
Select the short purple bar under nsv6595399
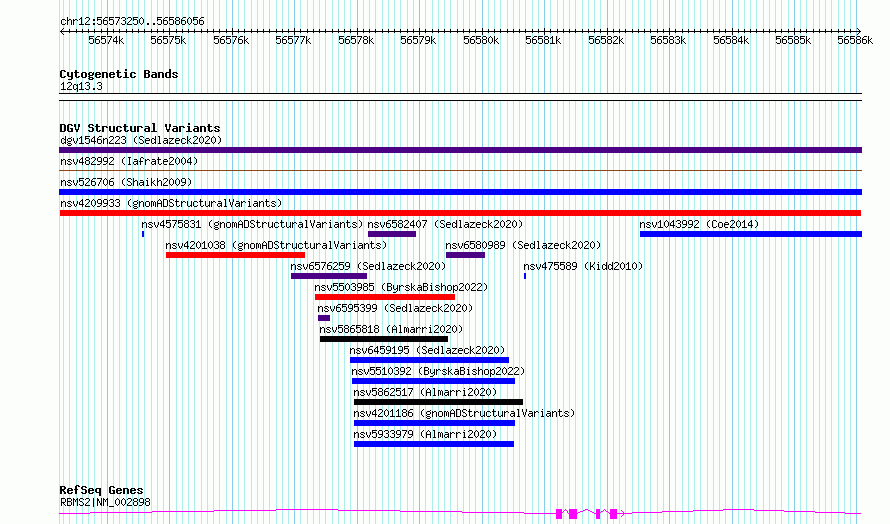click(x=324, y=318)
